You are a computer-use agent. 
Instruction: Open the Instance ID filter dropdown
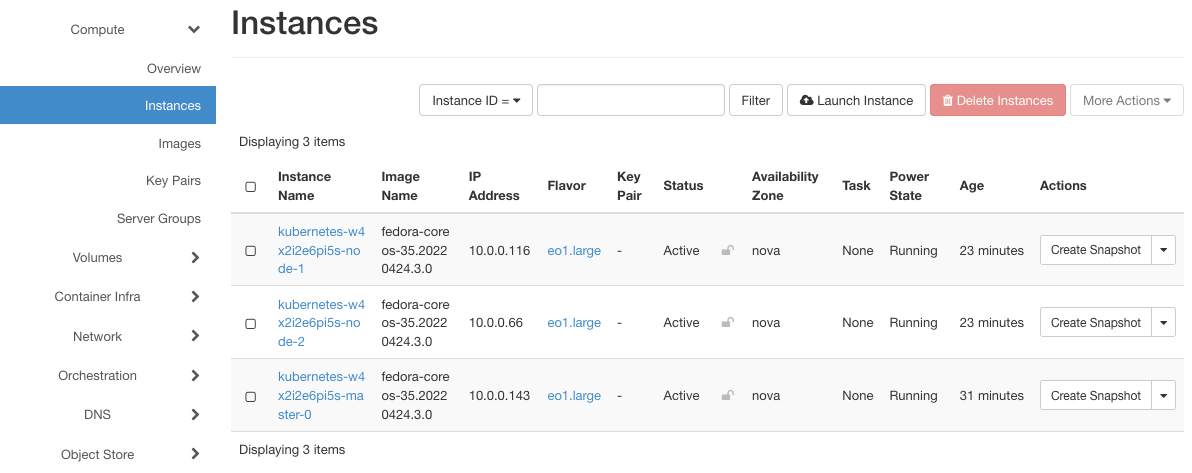point(475,101)
